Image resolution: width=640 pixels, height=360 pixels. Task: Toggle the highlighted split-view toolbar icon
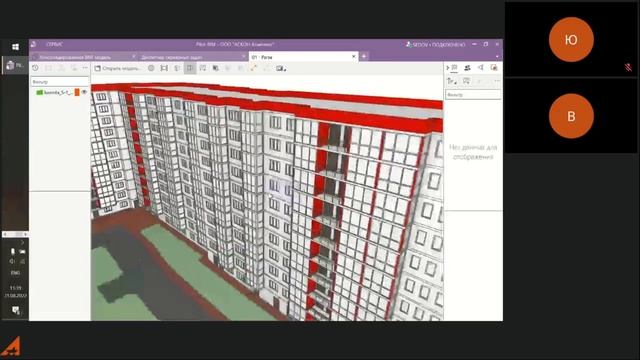(190, 68)
